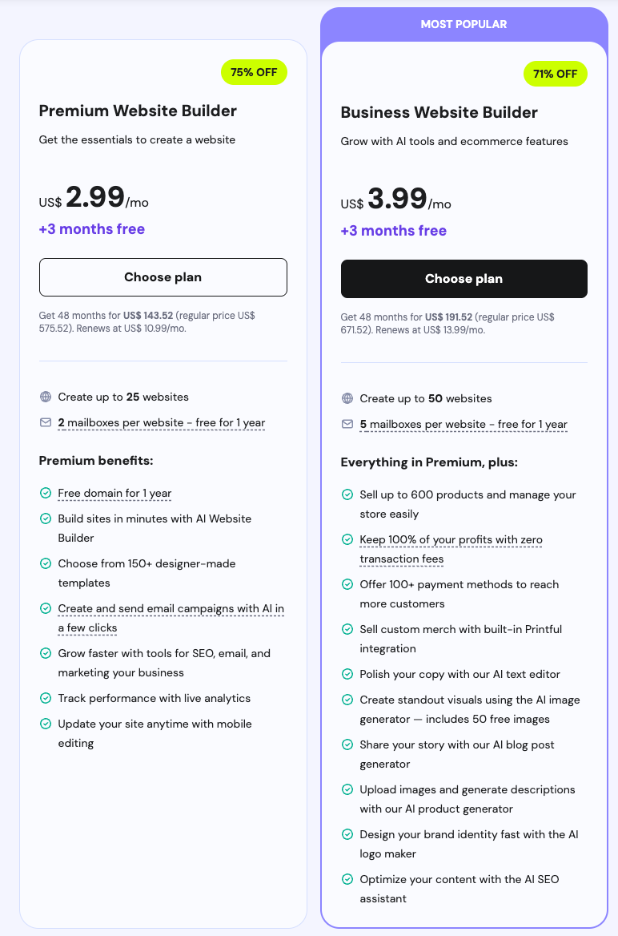The width and height of the screenshot is (618, 936).
Task: Choose the Premium Website Builder plan
Action: (x=163, y=277)
